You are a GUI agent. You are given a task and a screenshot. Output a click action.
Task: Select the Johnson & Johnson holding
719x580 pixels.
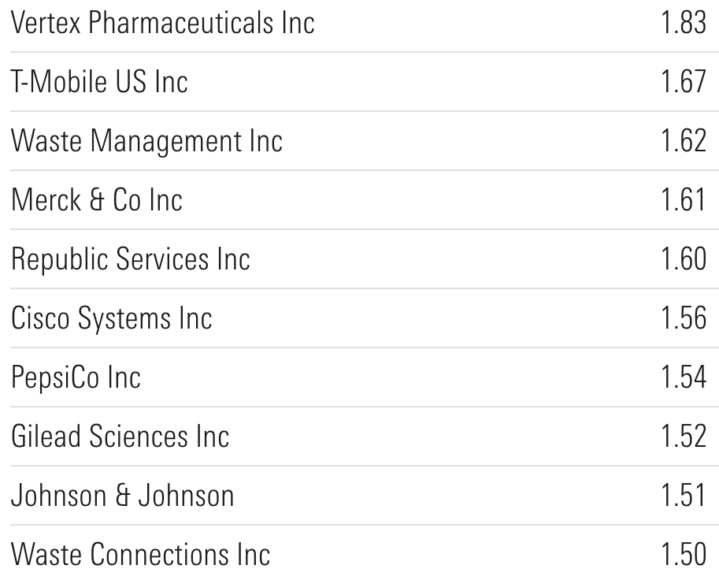[x=122, y=495]
